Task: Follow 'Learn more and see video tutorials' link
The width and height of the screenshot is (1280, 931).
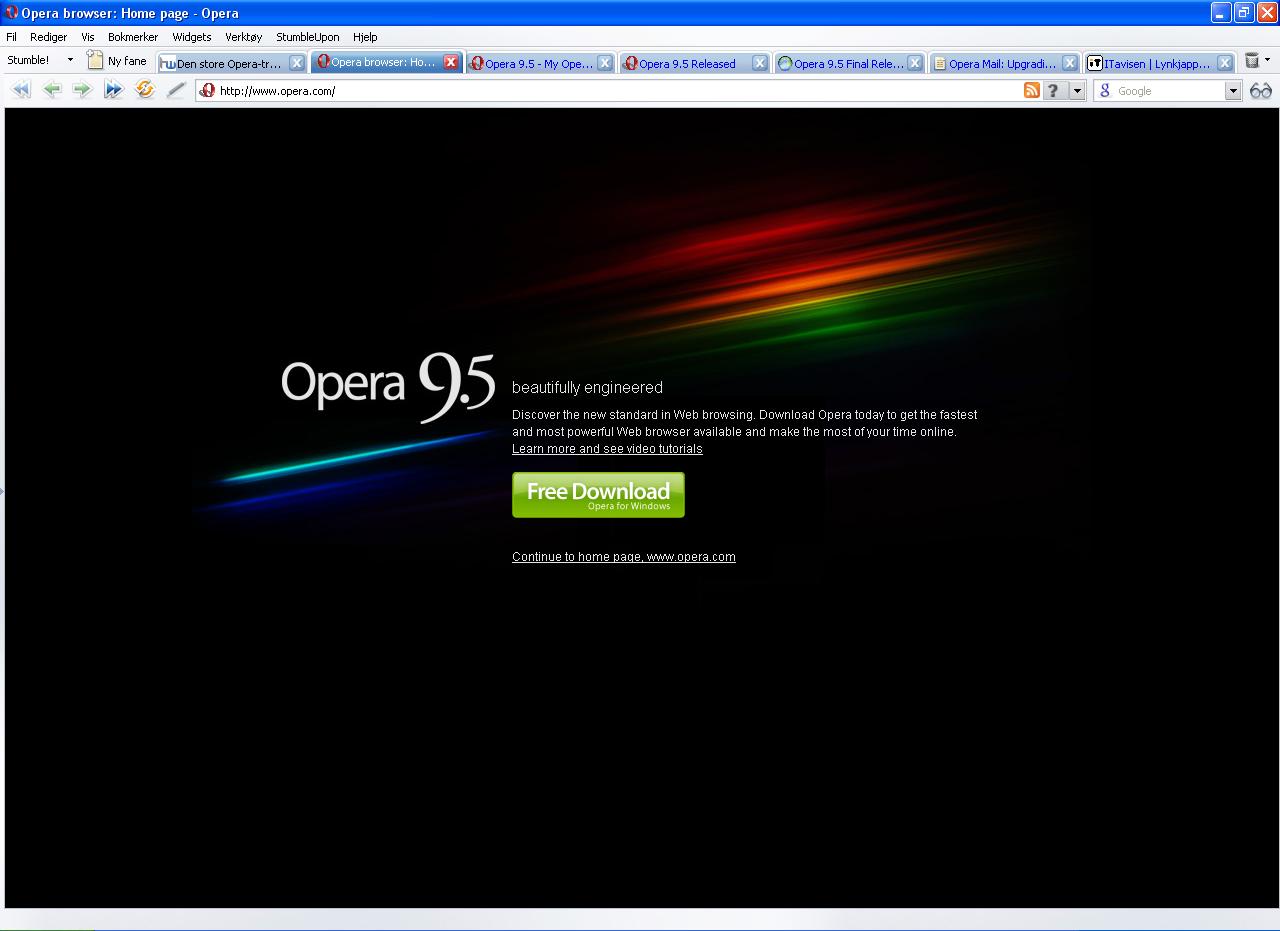Action: pyautogui.click(x=607, y=449)
